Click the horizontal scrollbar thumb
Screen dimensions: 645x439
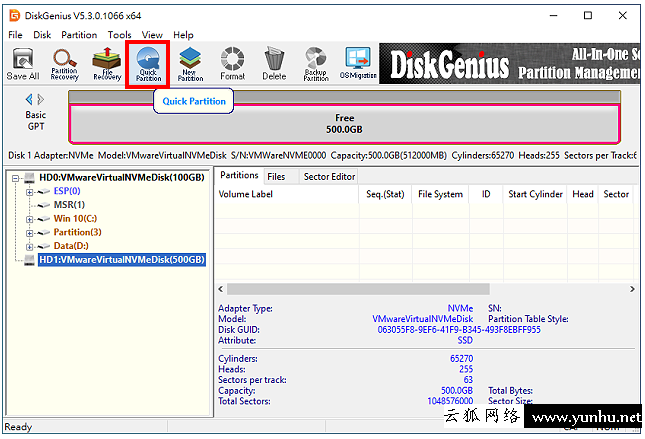tap(358, 289)
